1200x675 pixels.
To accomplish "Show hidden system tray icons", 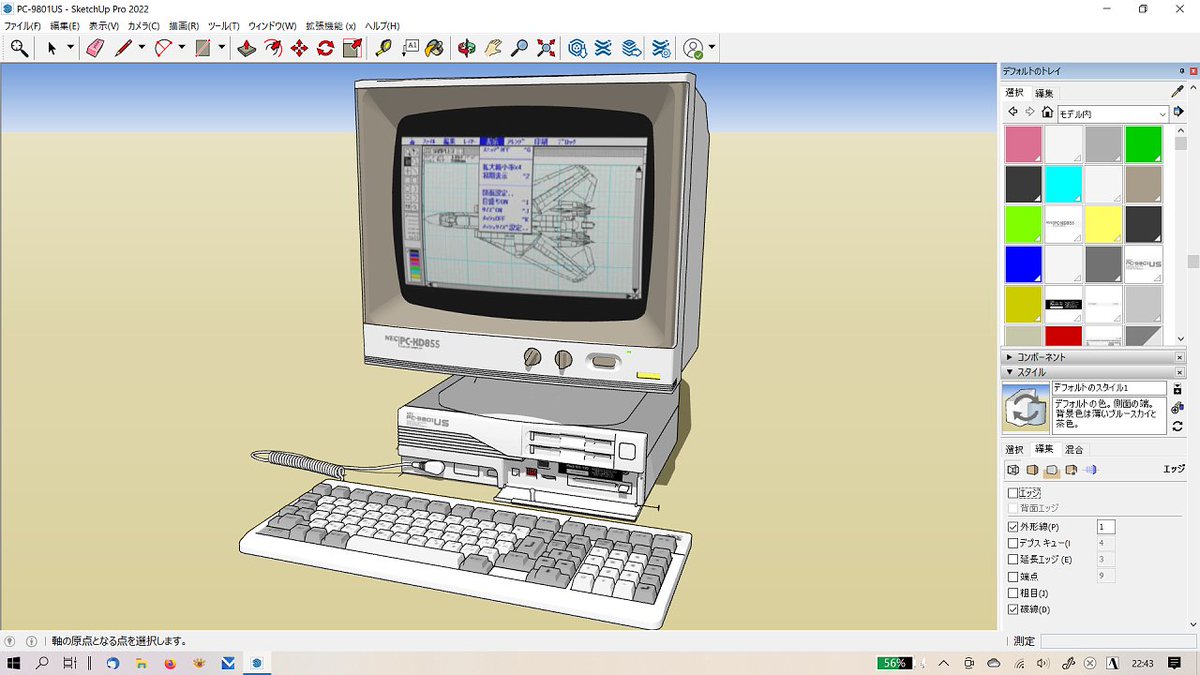I will click(x=944, y=663).
